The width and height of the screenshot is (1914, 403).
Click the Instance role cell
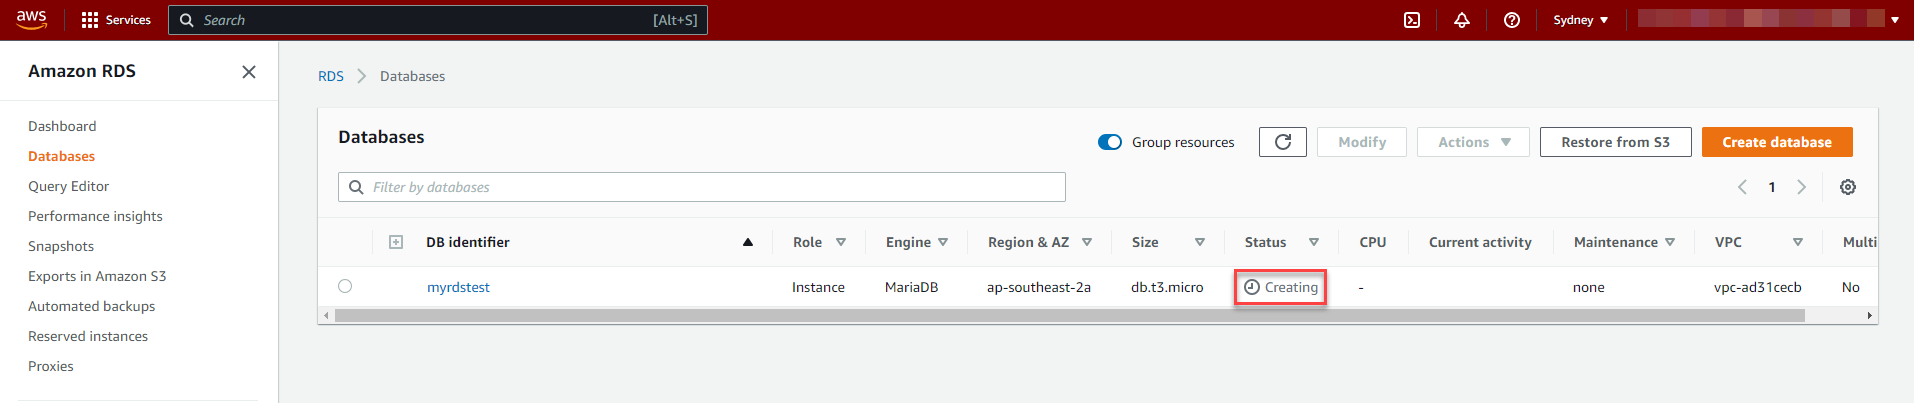[x=818, y=287]
